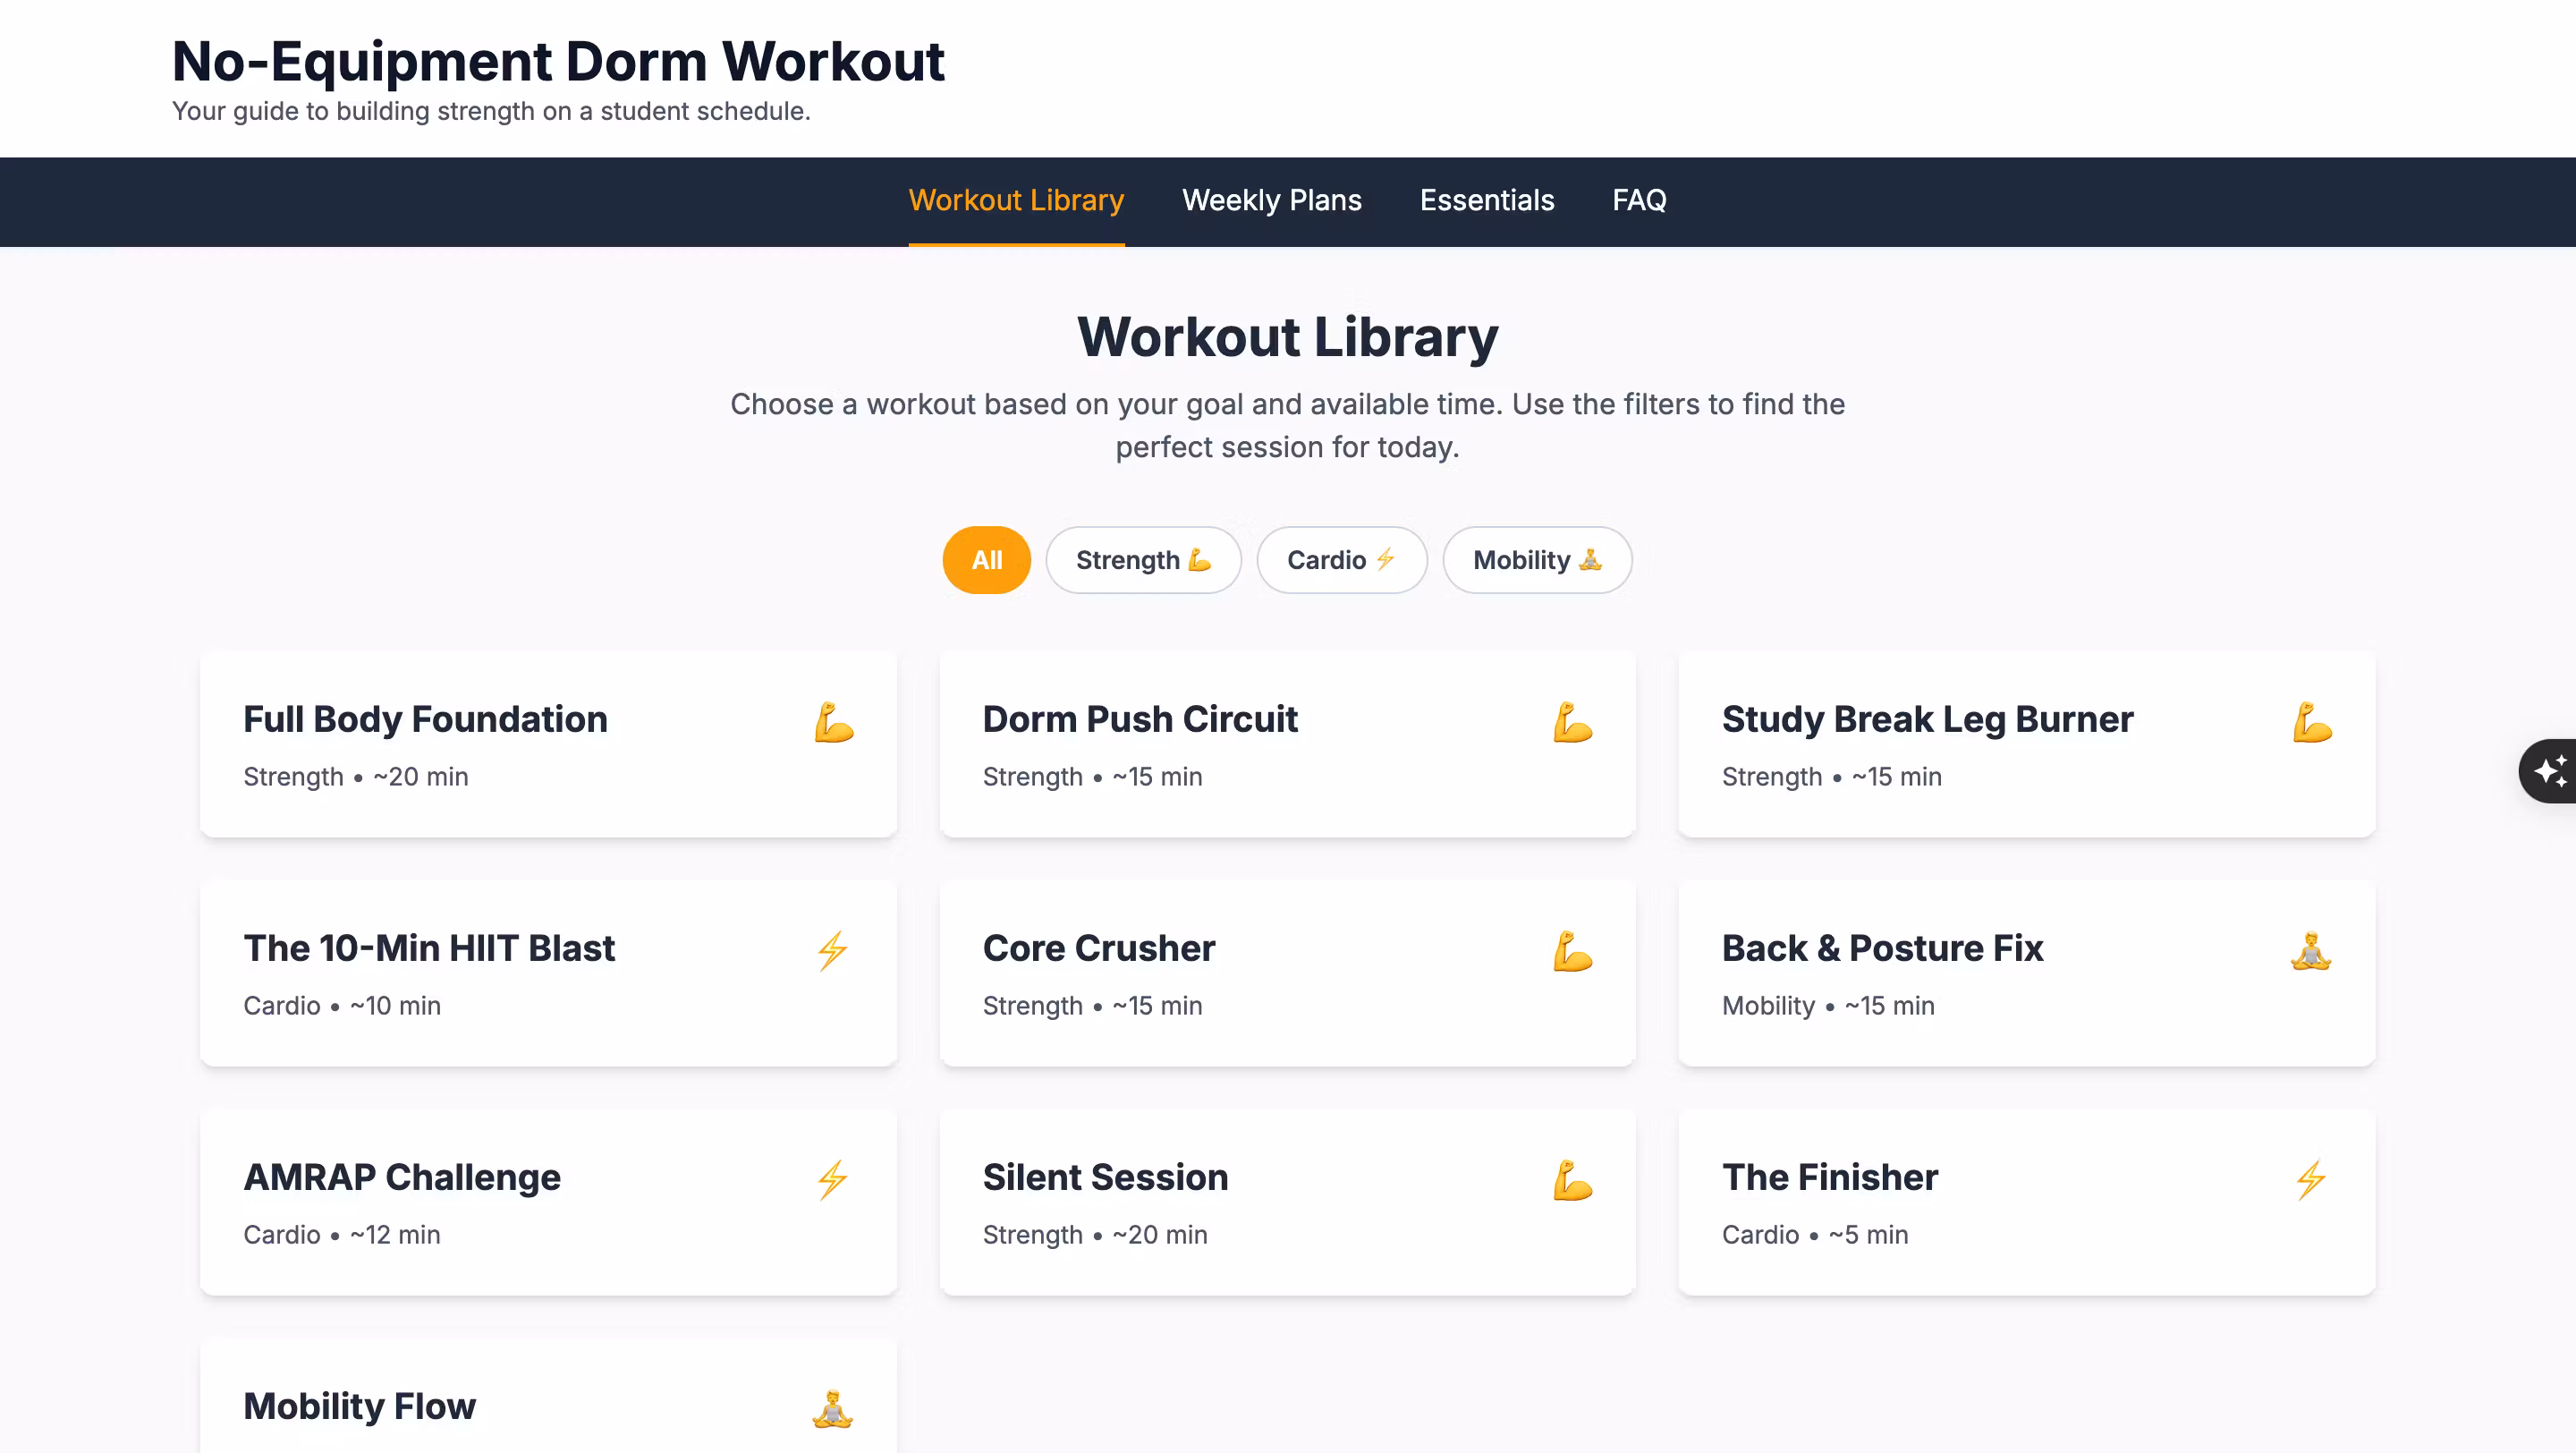
Task: Click the muscle icon on Full Body Foundation
Action: [833, 722]
